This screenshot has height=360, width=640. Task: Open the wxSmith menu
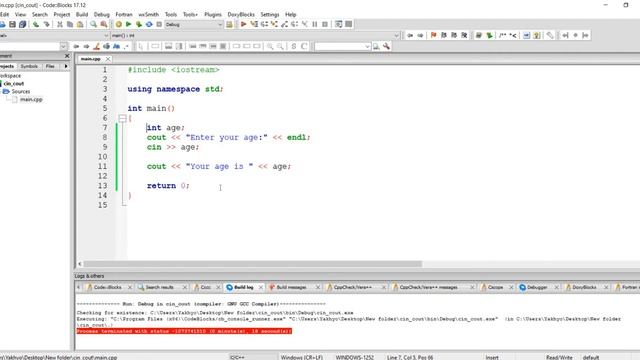coord(149,14)
